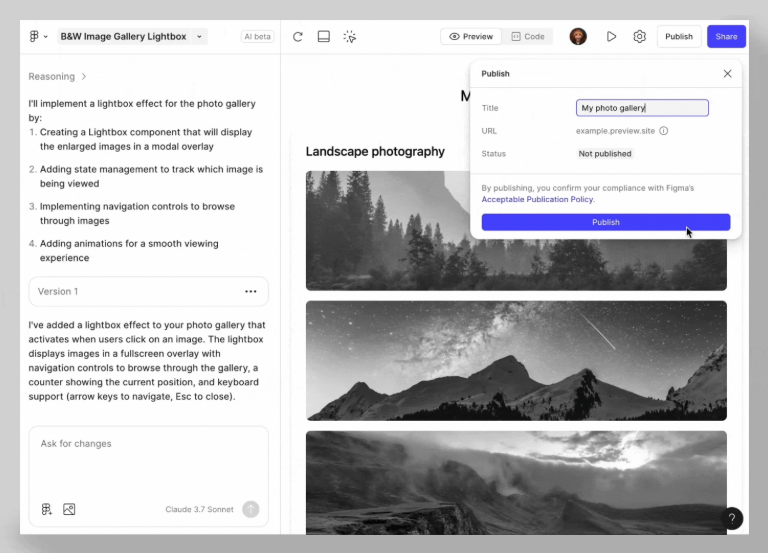The width and height of the screenshot is (768, 553).
Task: Click the Landscape photography heading
Action: pos(375,151)
